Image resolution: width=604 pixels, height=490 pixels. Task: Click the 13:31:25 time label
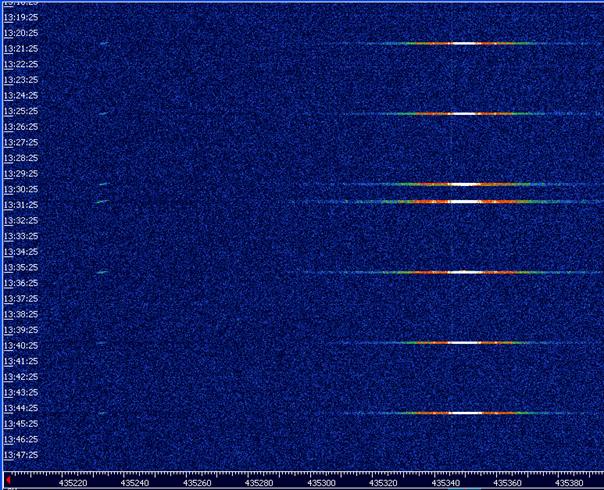click(x=21, y=205)
